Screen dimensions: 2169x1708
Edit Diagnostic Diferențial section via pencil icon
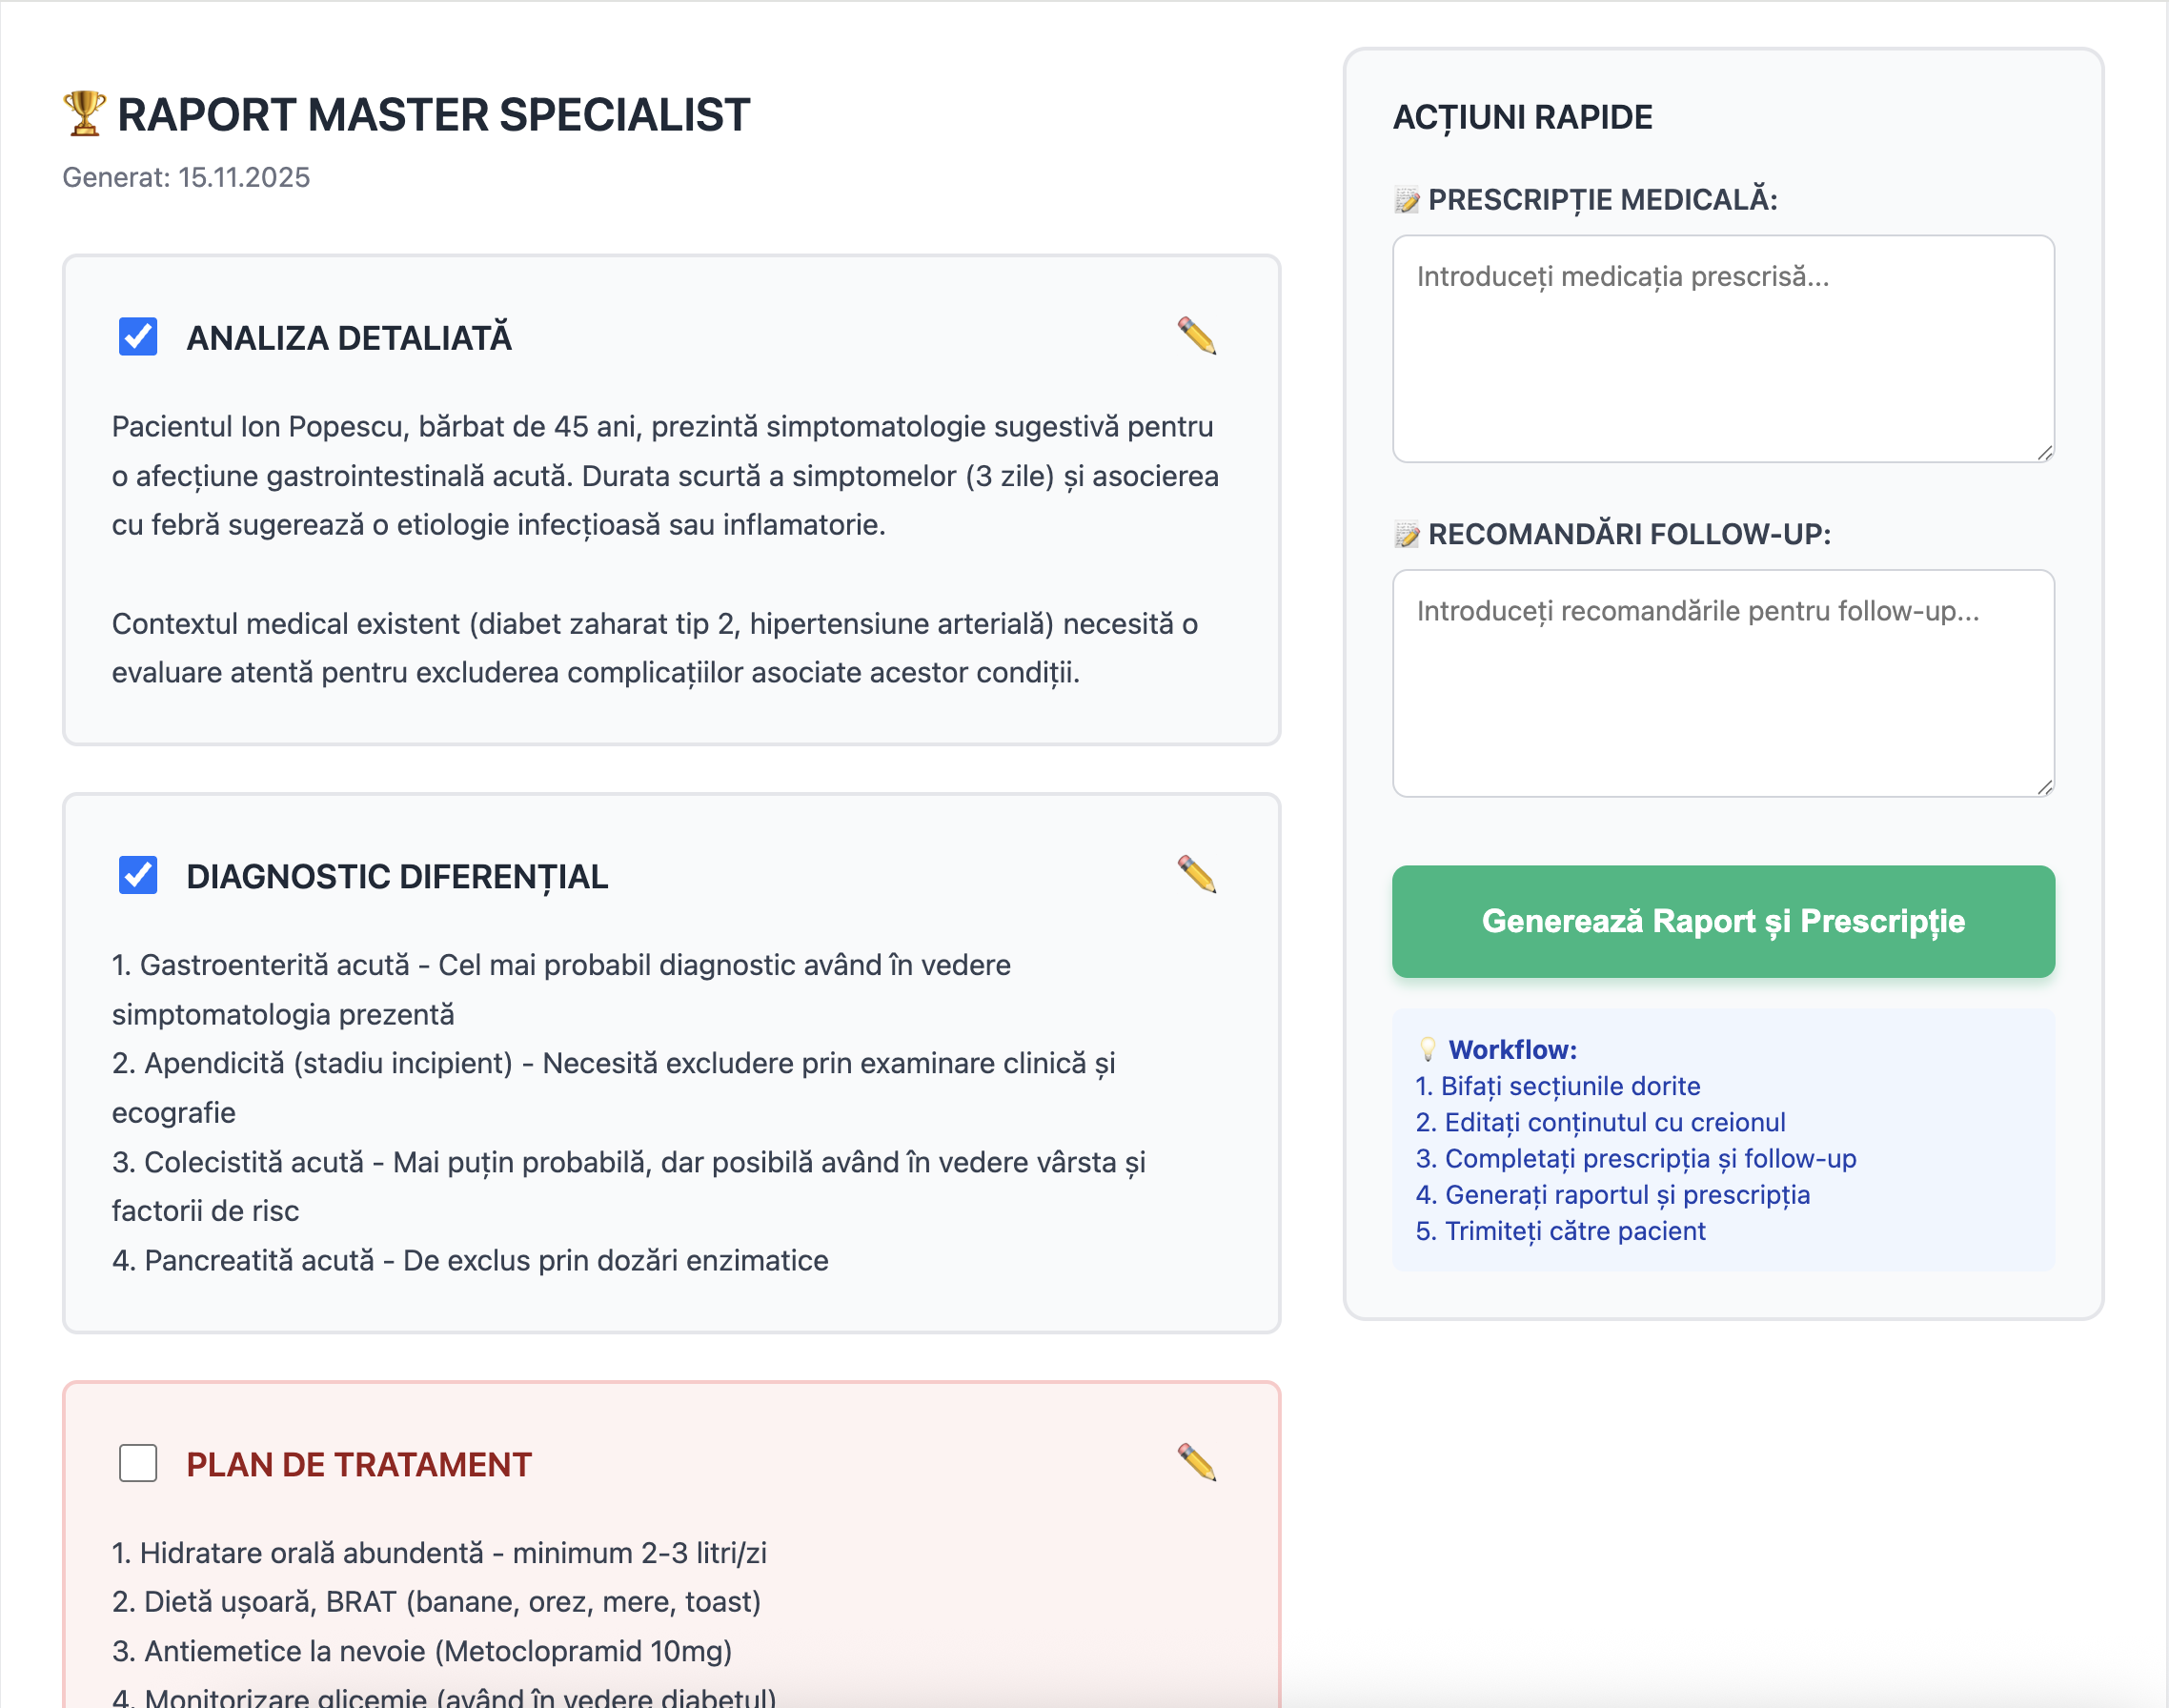[1197, 873]
